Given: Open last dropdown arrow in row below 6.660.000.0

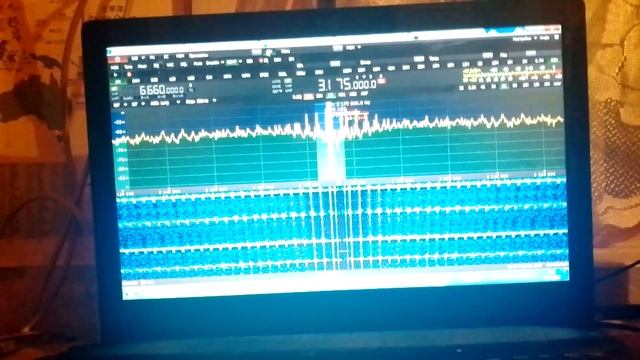Looking at the screenshot, I should point(215,100).
